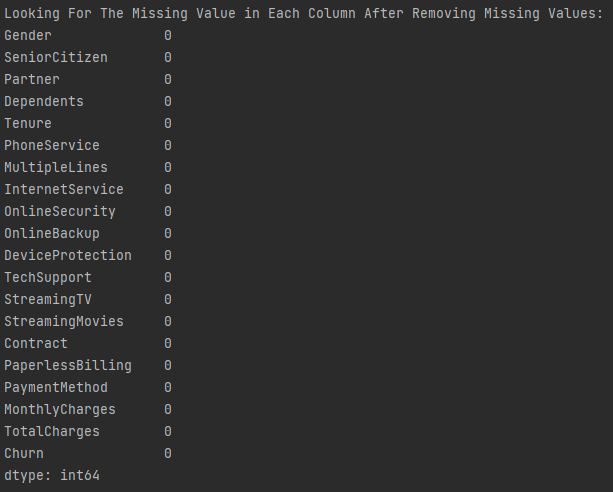Click the Tenure row label
Image resolution: width=613 pixels, height=492 pixels.
(28, 124)
